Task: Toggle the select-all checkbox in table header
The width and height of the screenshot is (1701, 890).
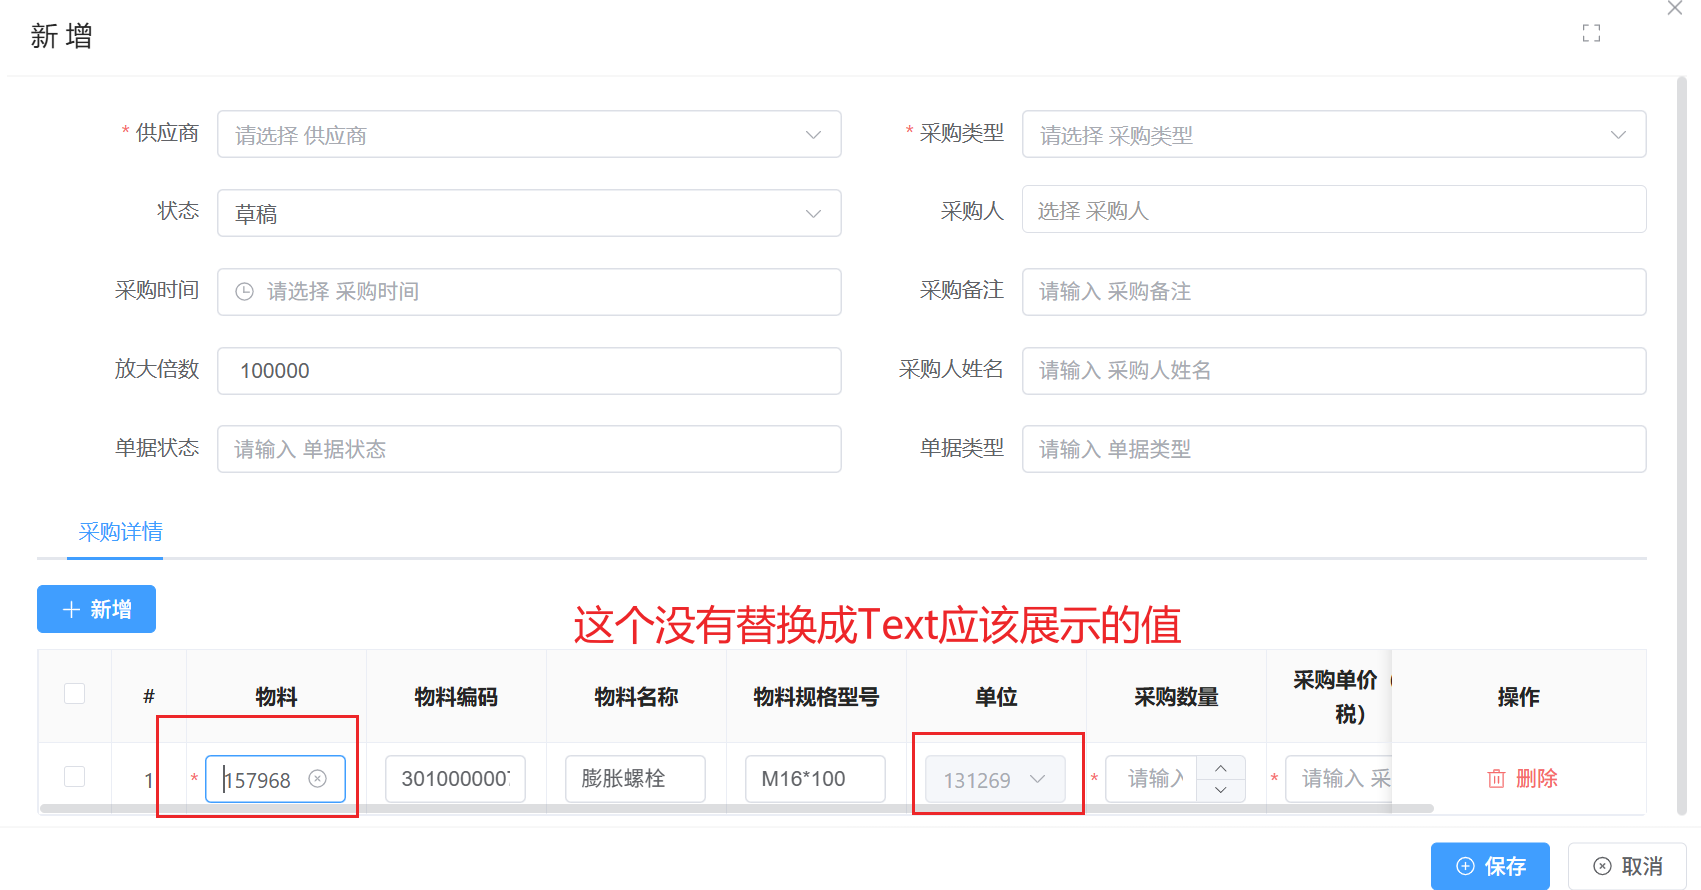Action: tap(75, 694)
